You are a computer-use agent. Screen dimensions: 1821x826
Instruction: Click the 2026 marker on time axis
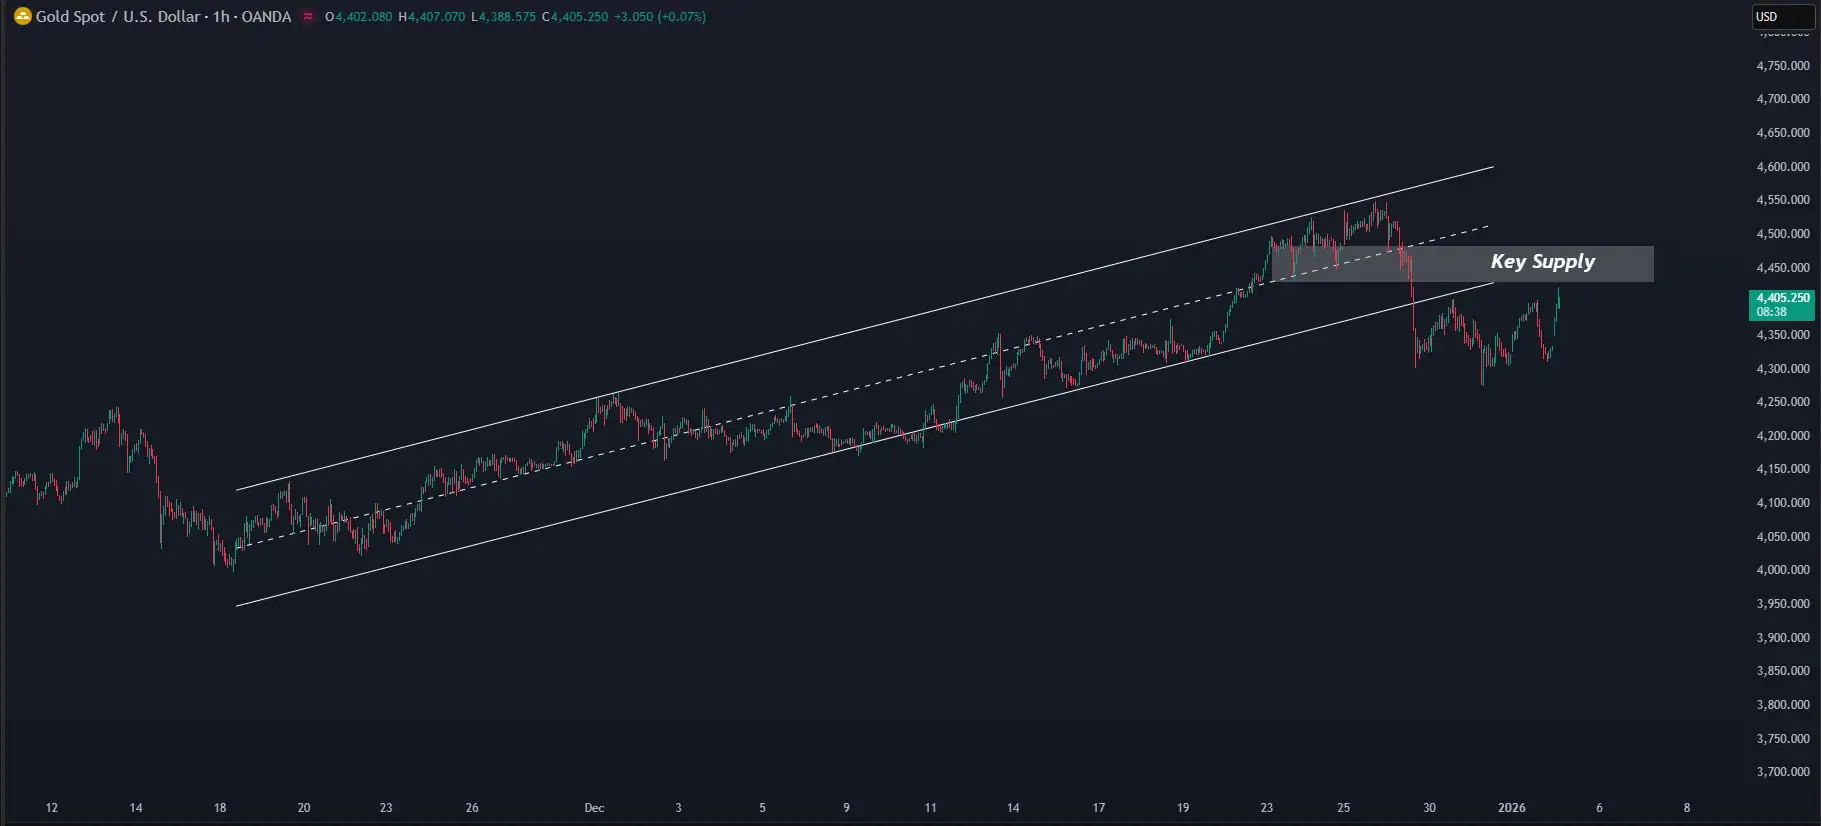pos(1511,808)
